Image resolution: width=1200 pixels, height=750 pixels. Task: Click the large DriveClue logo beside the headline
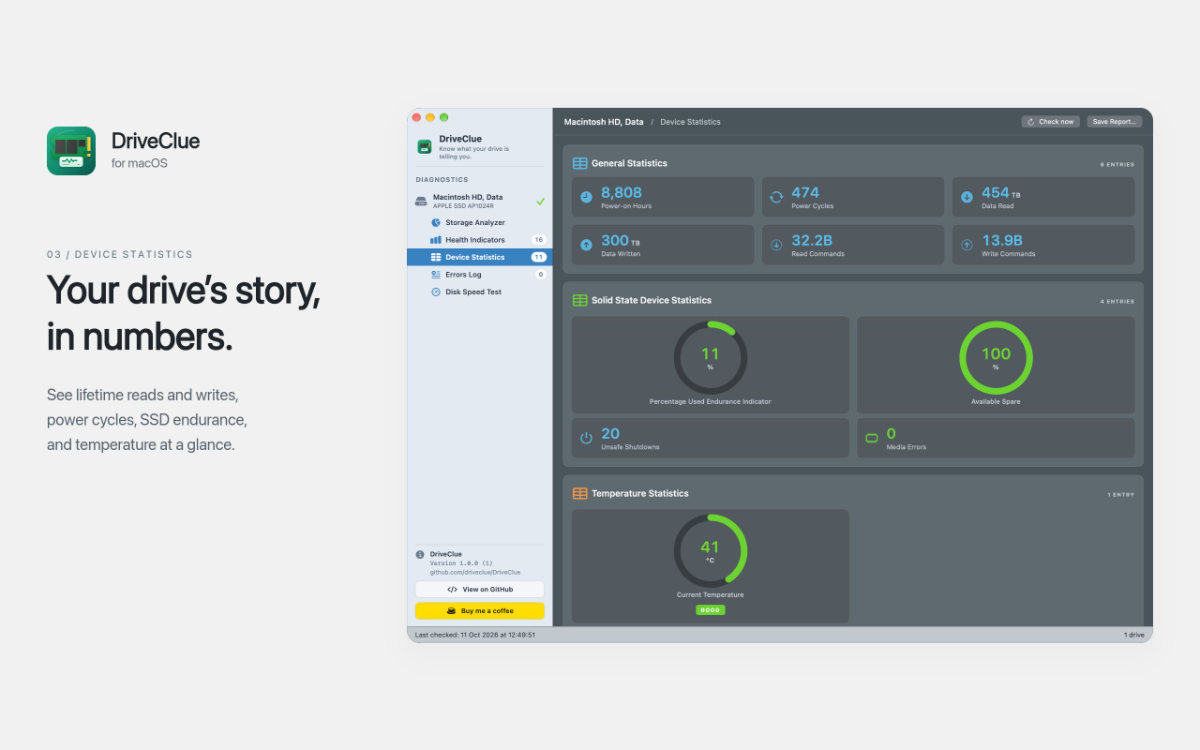(x=71, y=151)
